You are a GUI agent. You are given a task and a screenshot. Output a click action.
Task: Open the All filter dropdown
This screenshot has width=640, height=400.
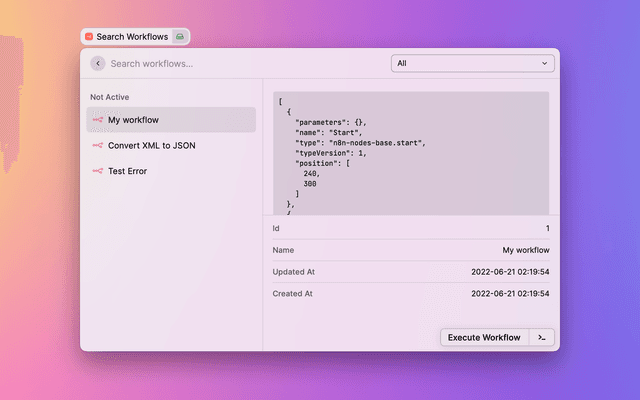[x=472, y=63]
